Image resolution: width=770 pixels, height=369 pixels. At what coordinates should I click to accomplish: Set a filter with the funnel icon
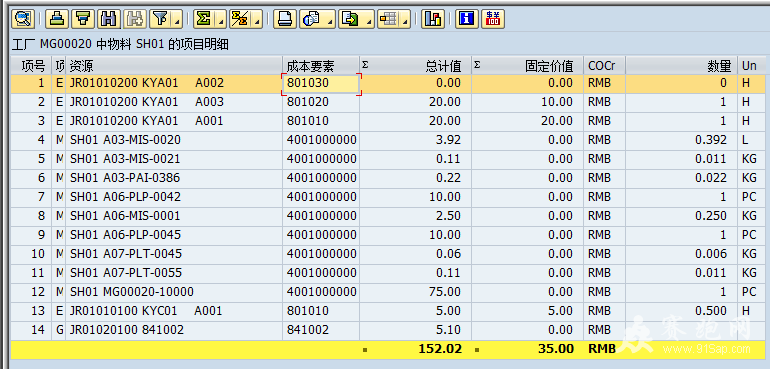(160, 19)
